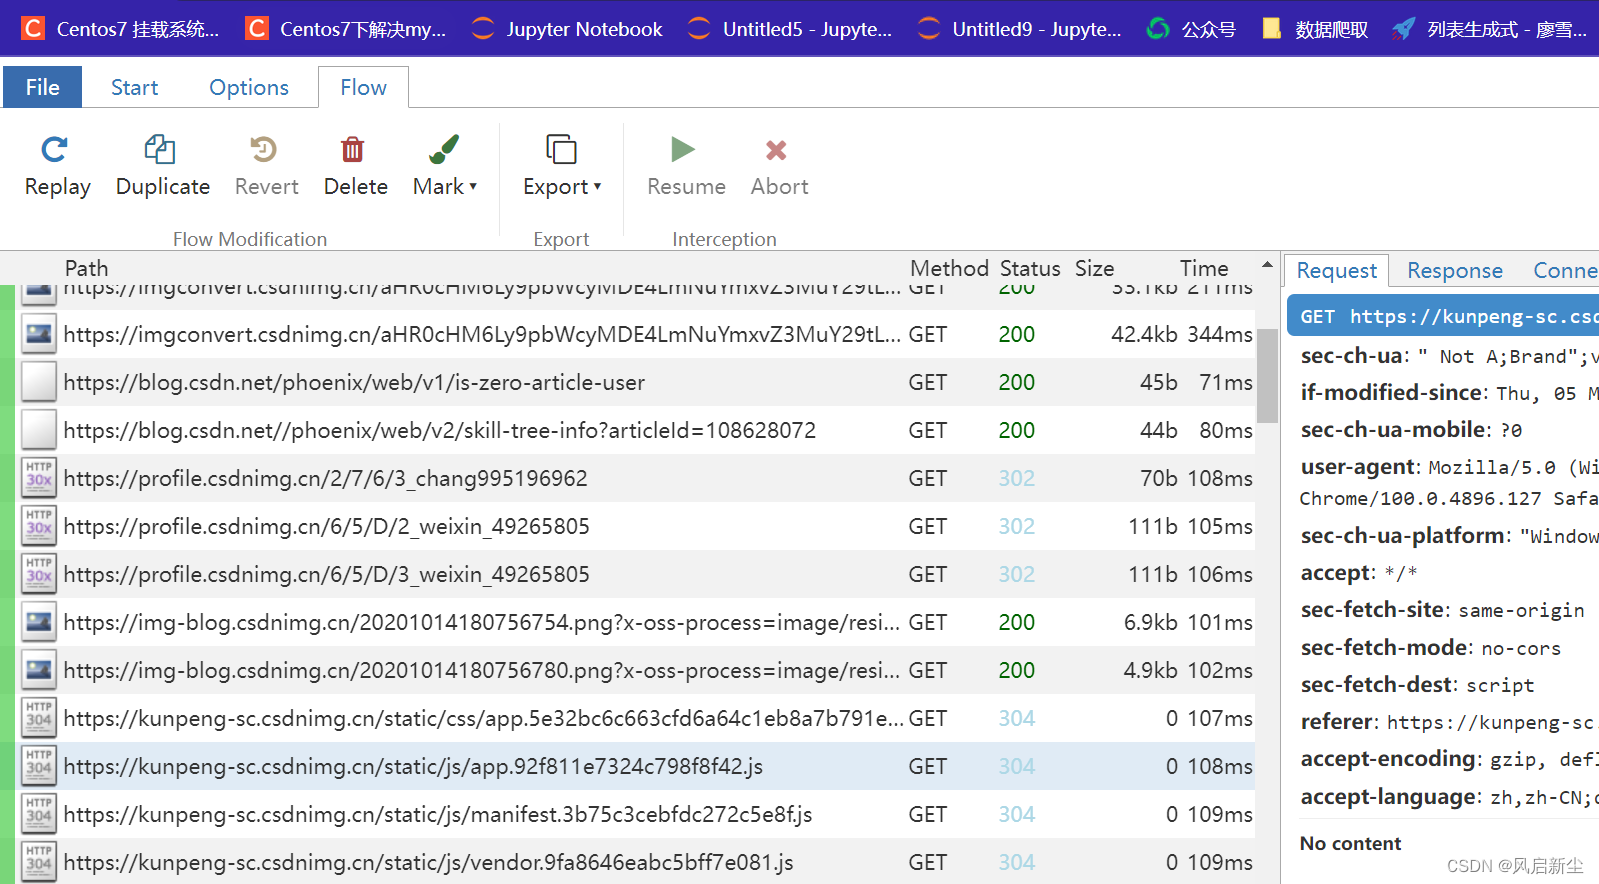Image resolution: width=1599 pixels, height=884 pixels.
Task: Click the scroll-up arrow of flow list
Action: coord(1267,265)
